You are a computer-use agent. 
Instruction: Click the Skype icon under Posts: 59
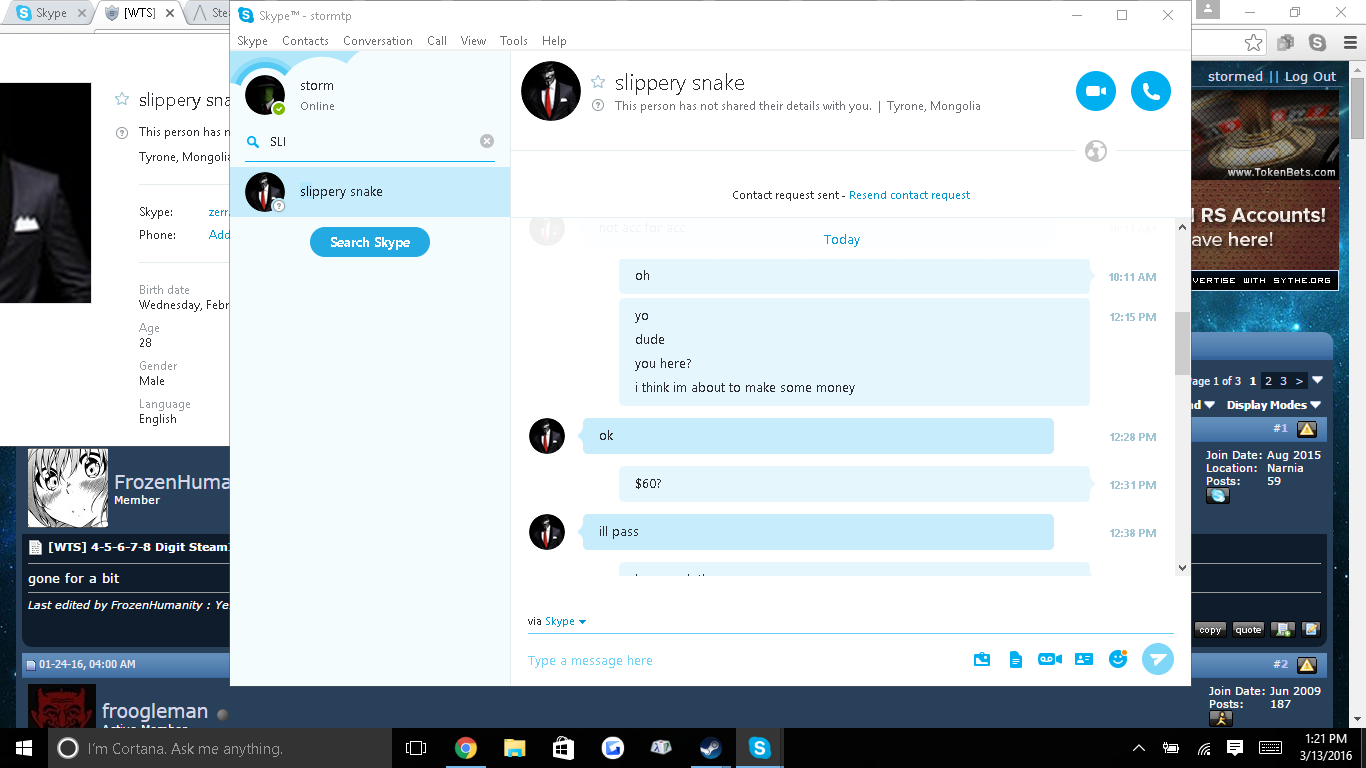point(1218,496)
